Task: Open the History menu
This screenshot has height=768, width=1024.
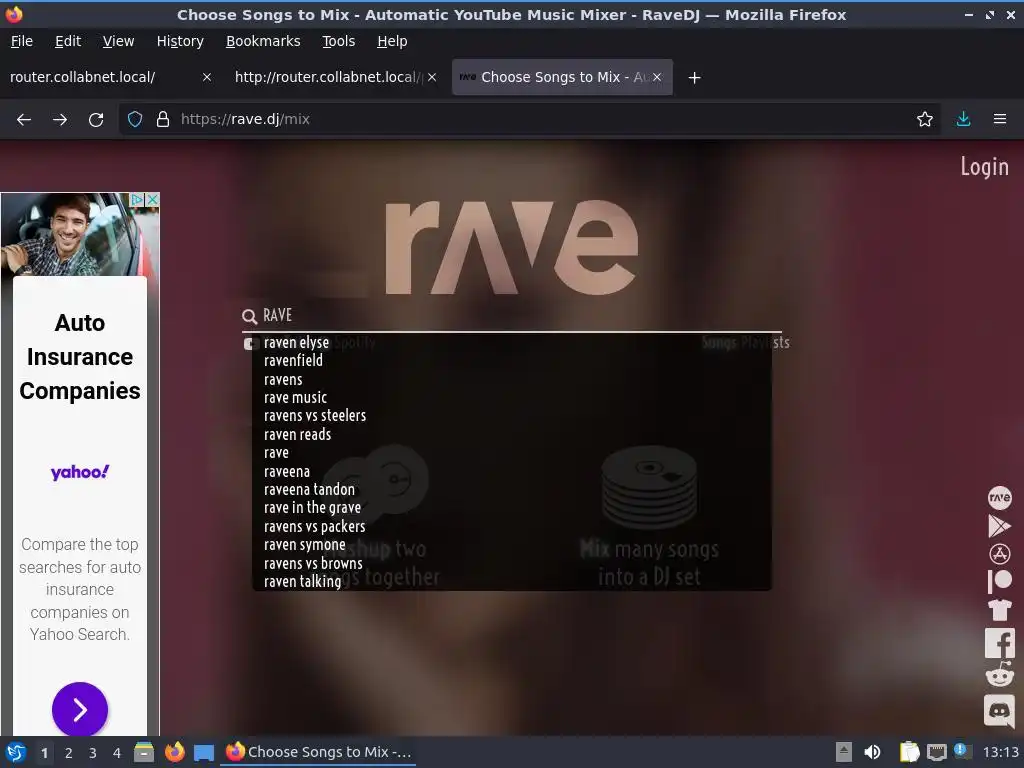Action: pyautogui.click(x=180, y=41)
